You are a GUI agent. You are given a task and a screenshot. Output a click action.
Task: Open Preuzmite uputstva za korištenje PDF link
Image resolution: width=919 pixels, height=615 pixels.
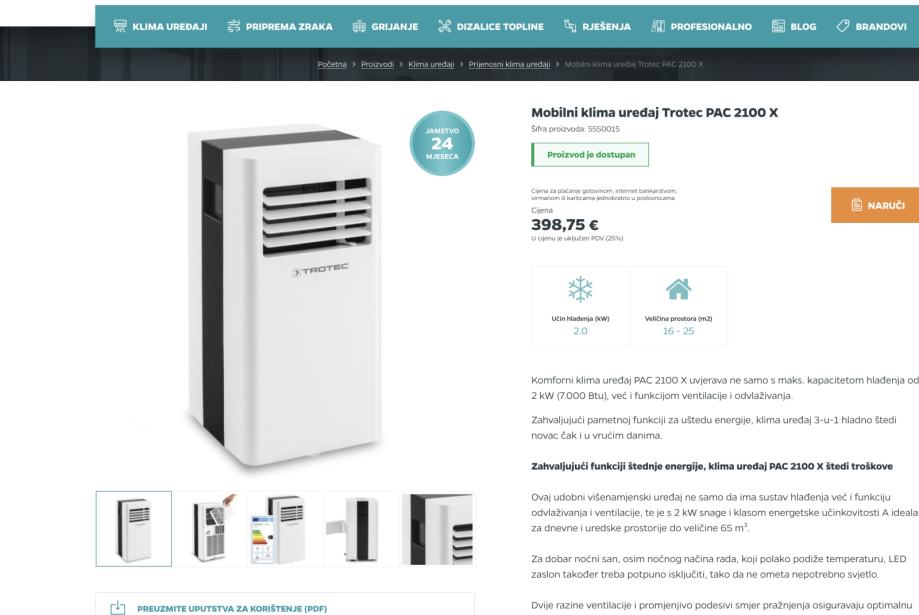tap(232, 609)
